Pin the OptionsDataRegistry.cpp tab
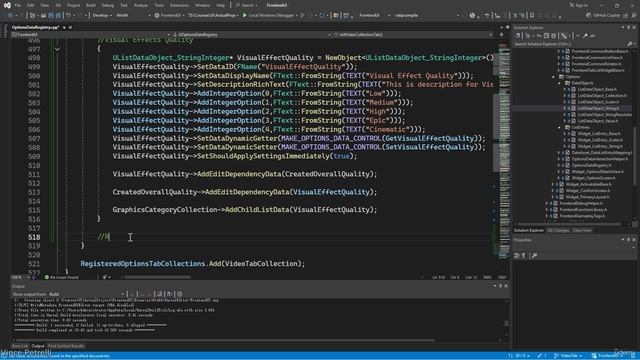 tap(64, 27)
